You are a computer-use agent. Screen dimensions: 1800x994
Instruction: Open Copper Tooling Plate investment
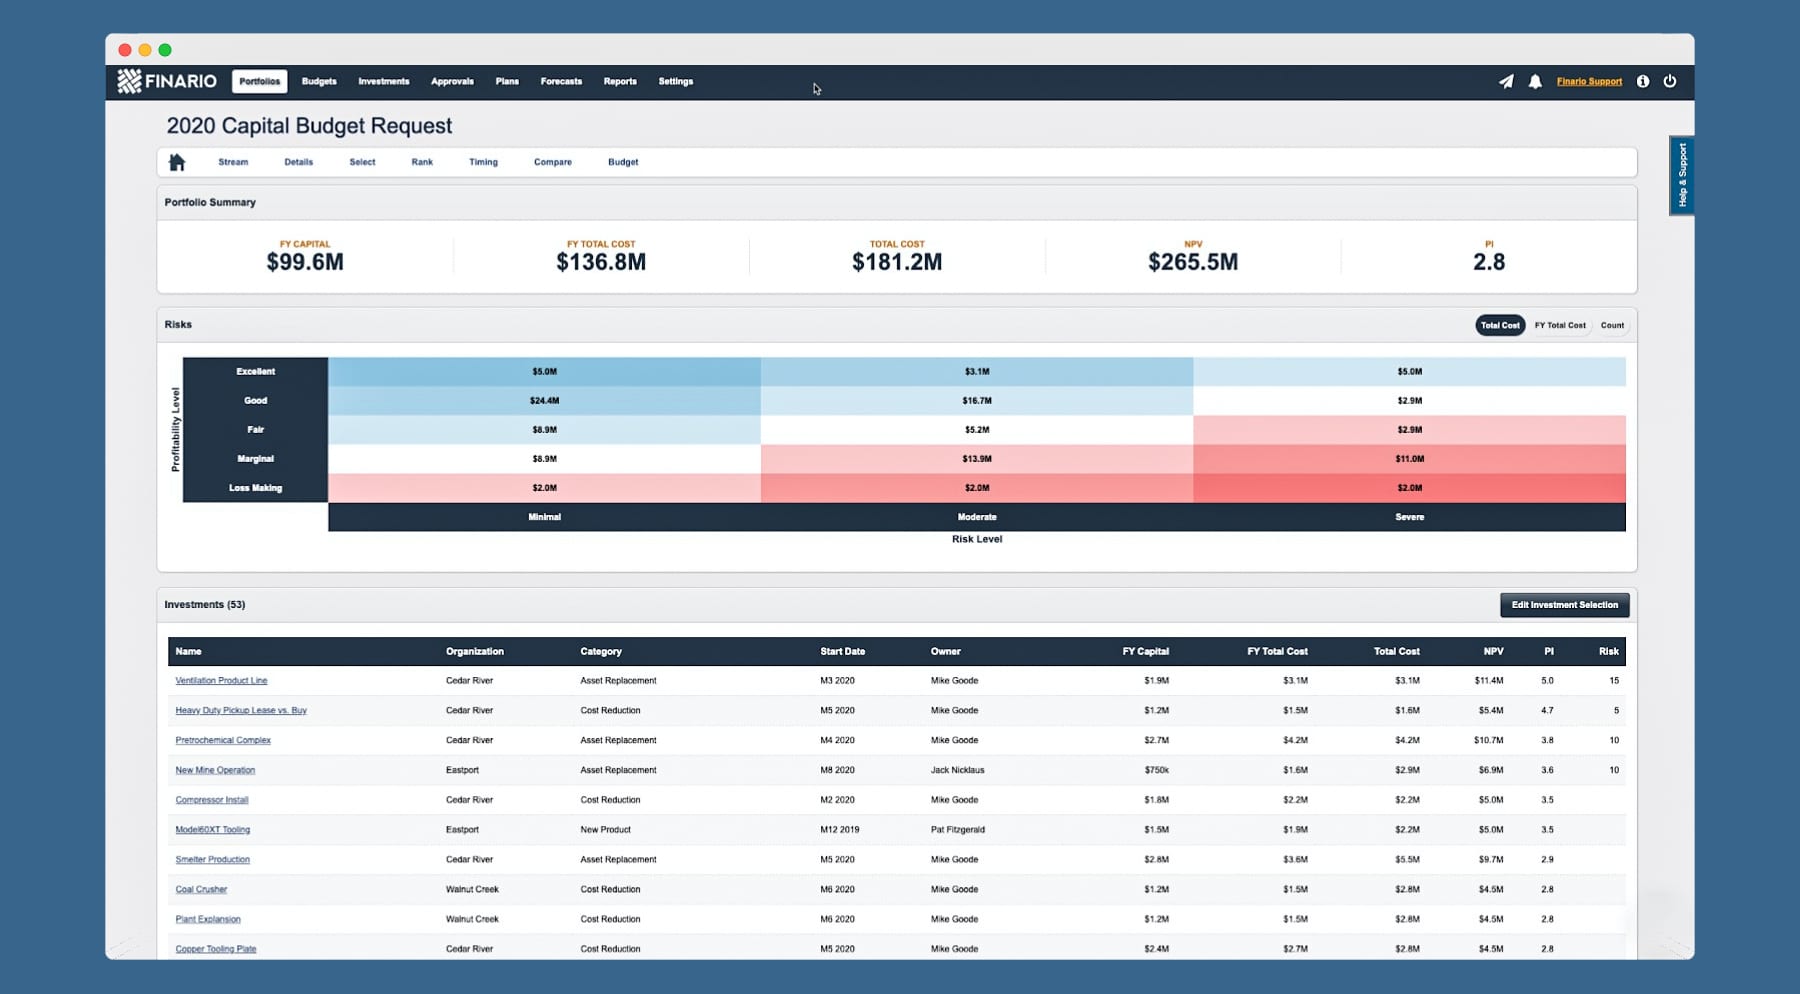pyautogui.click(x=216, y=949)
